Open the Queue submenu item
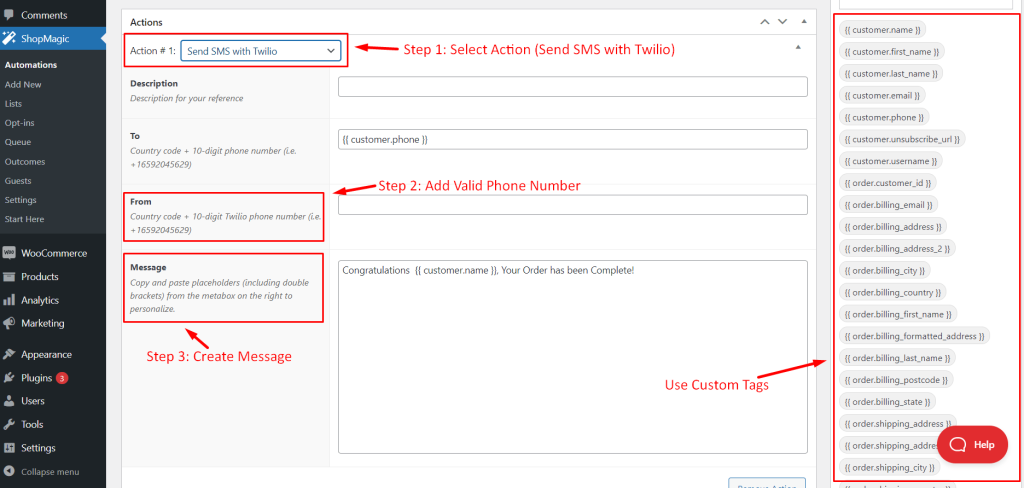Image resolution: width=1024 pixels, height=488 pixels. point(18,142)
